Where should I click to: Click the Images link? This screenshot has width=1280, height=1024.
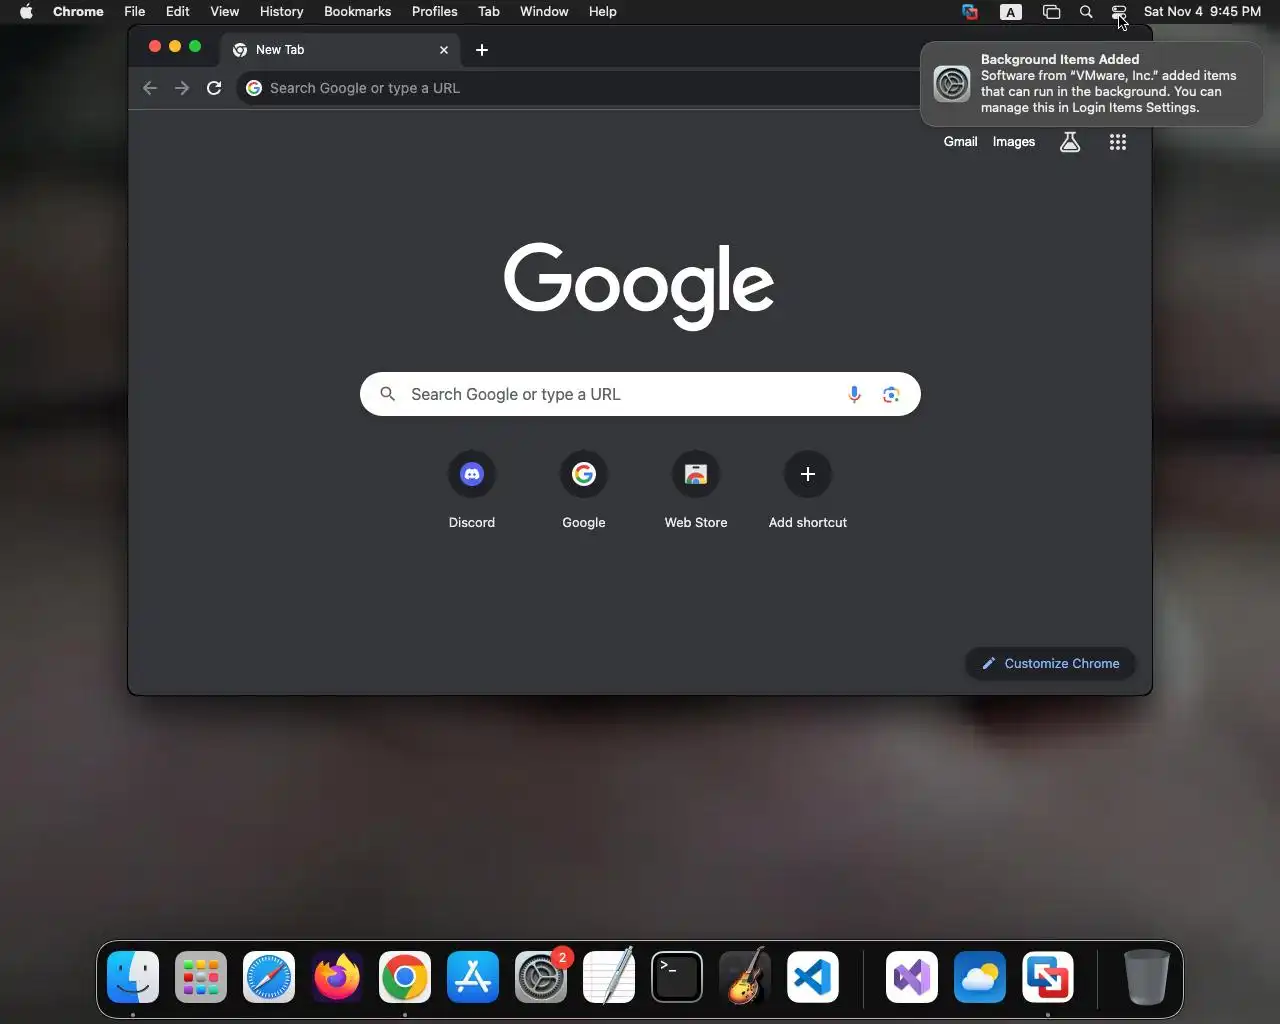(x=1013, y=142)
